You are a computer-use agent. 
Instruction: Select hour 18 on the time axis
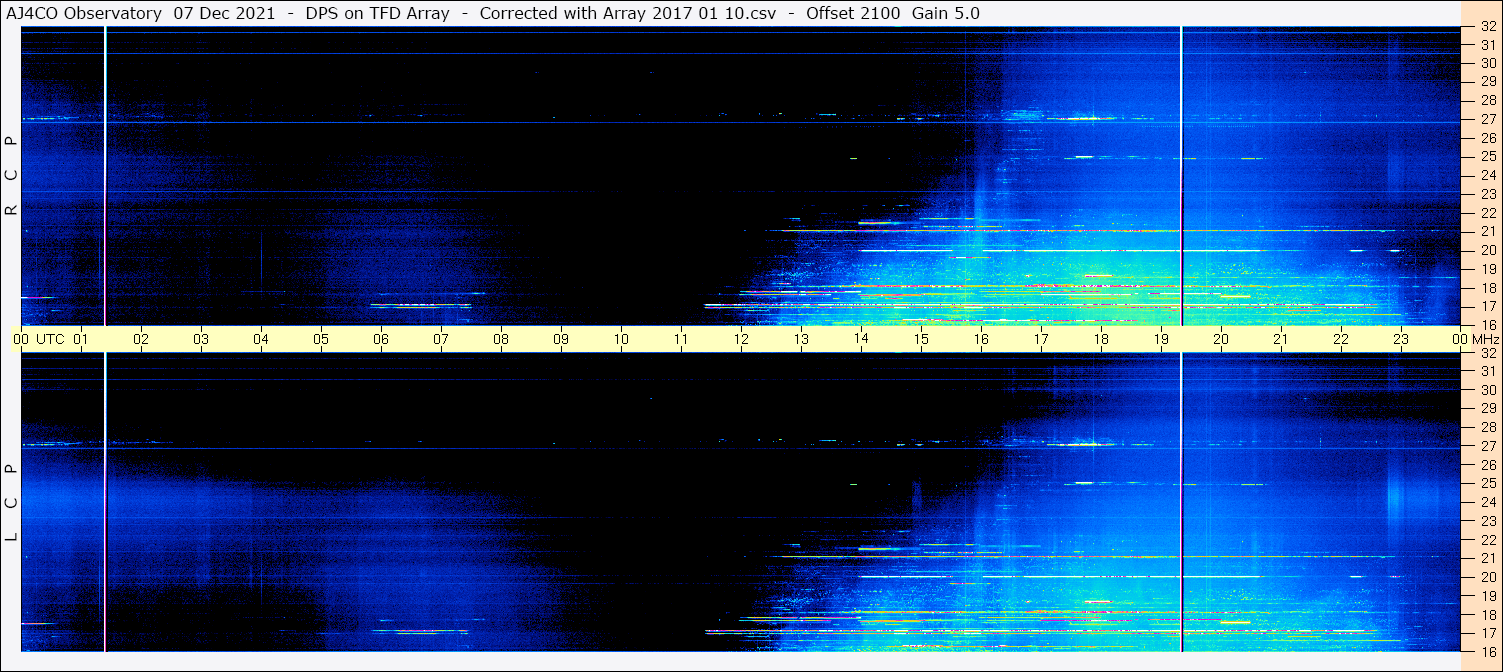coord(1101,339)
